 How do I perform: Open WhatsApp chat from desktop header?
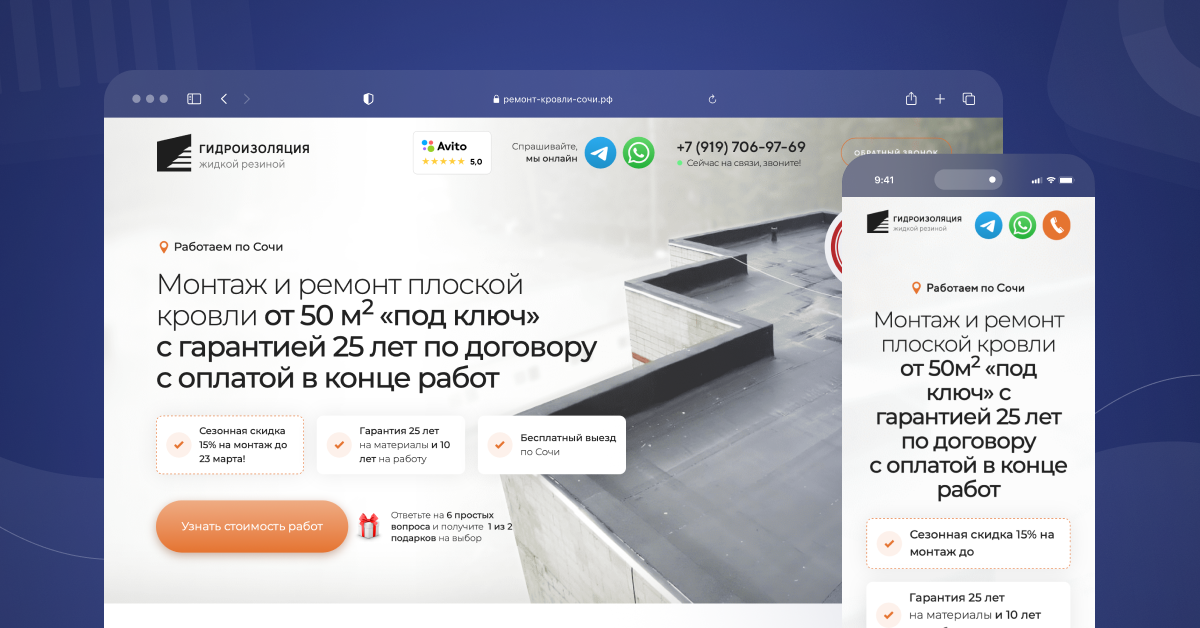click(639, 153)
